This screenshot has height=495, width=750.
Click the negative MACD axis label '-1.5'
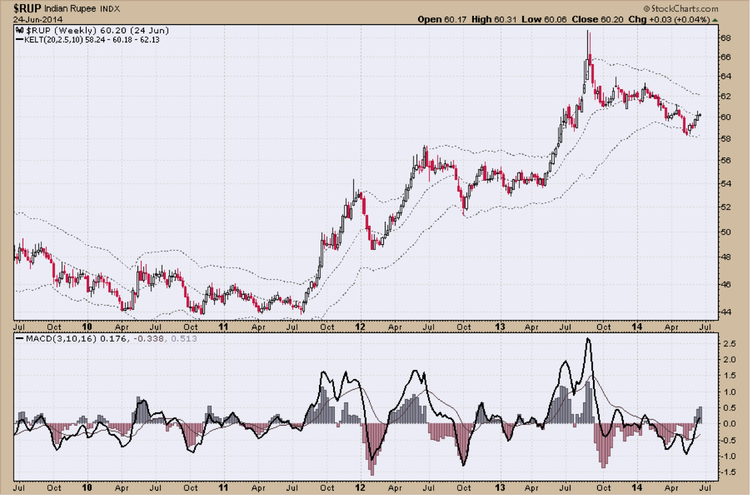[728, 472]
